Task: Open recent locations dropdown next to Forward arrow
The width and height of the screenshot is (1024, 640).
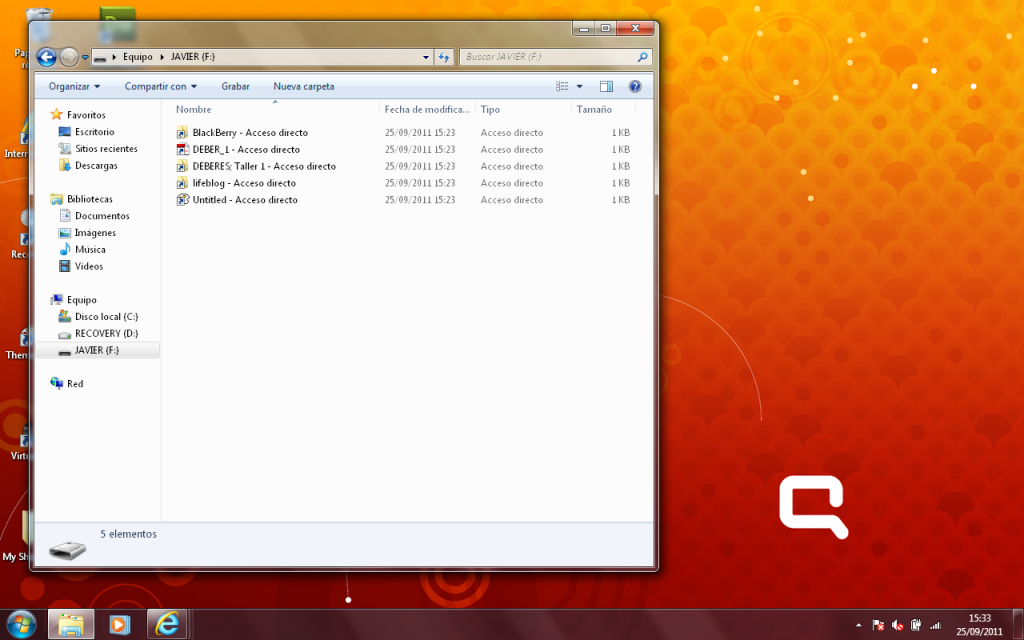Action: click(85, 57)
